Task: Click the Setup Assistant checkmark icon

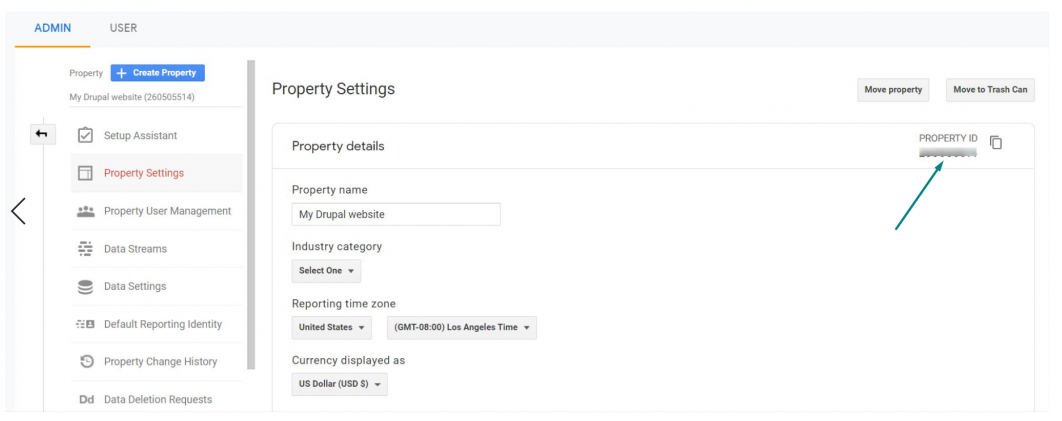Action: [x=85, y=135]
